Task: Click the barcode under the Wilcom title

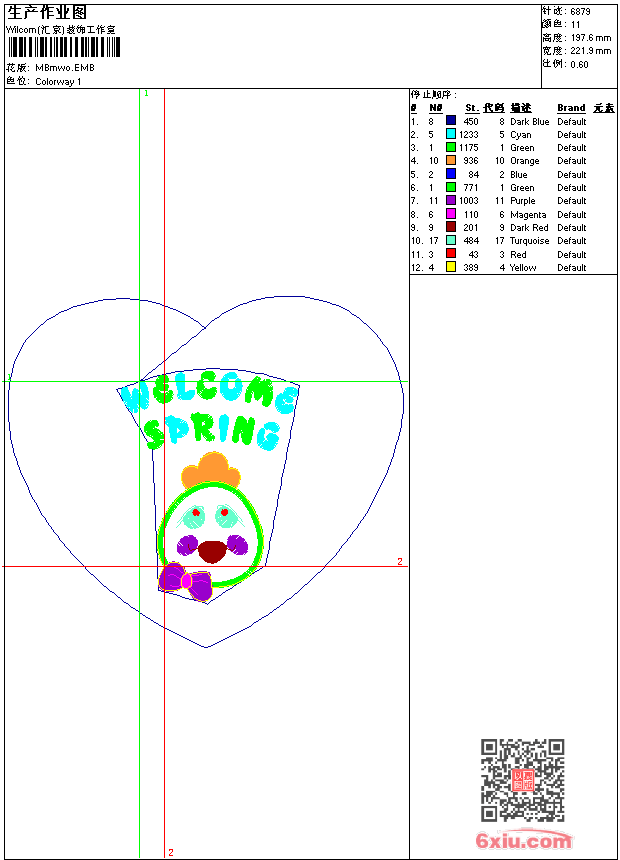Action: pos(58,48)
